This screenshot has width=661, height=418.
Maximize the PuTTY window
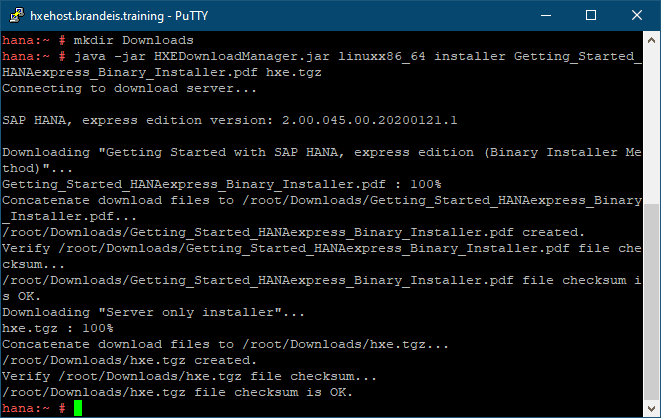(x=591, y=16)
